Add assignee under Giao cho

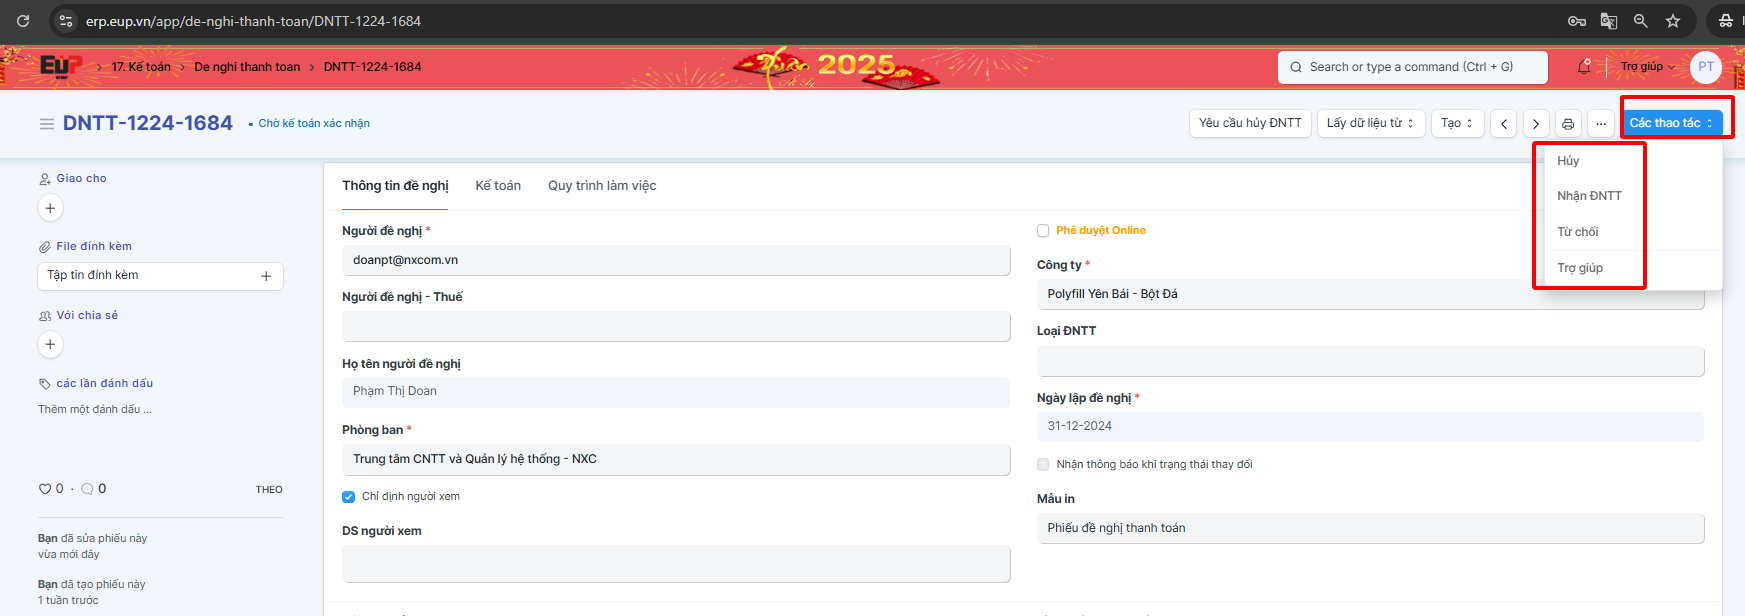tap(50, 208)
